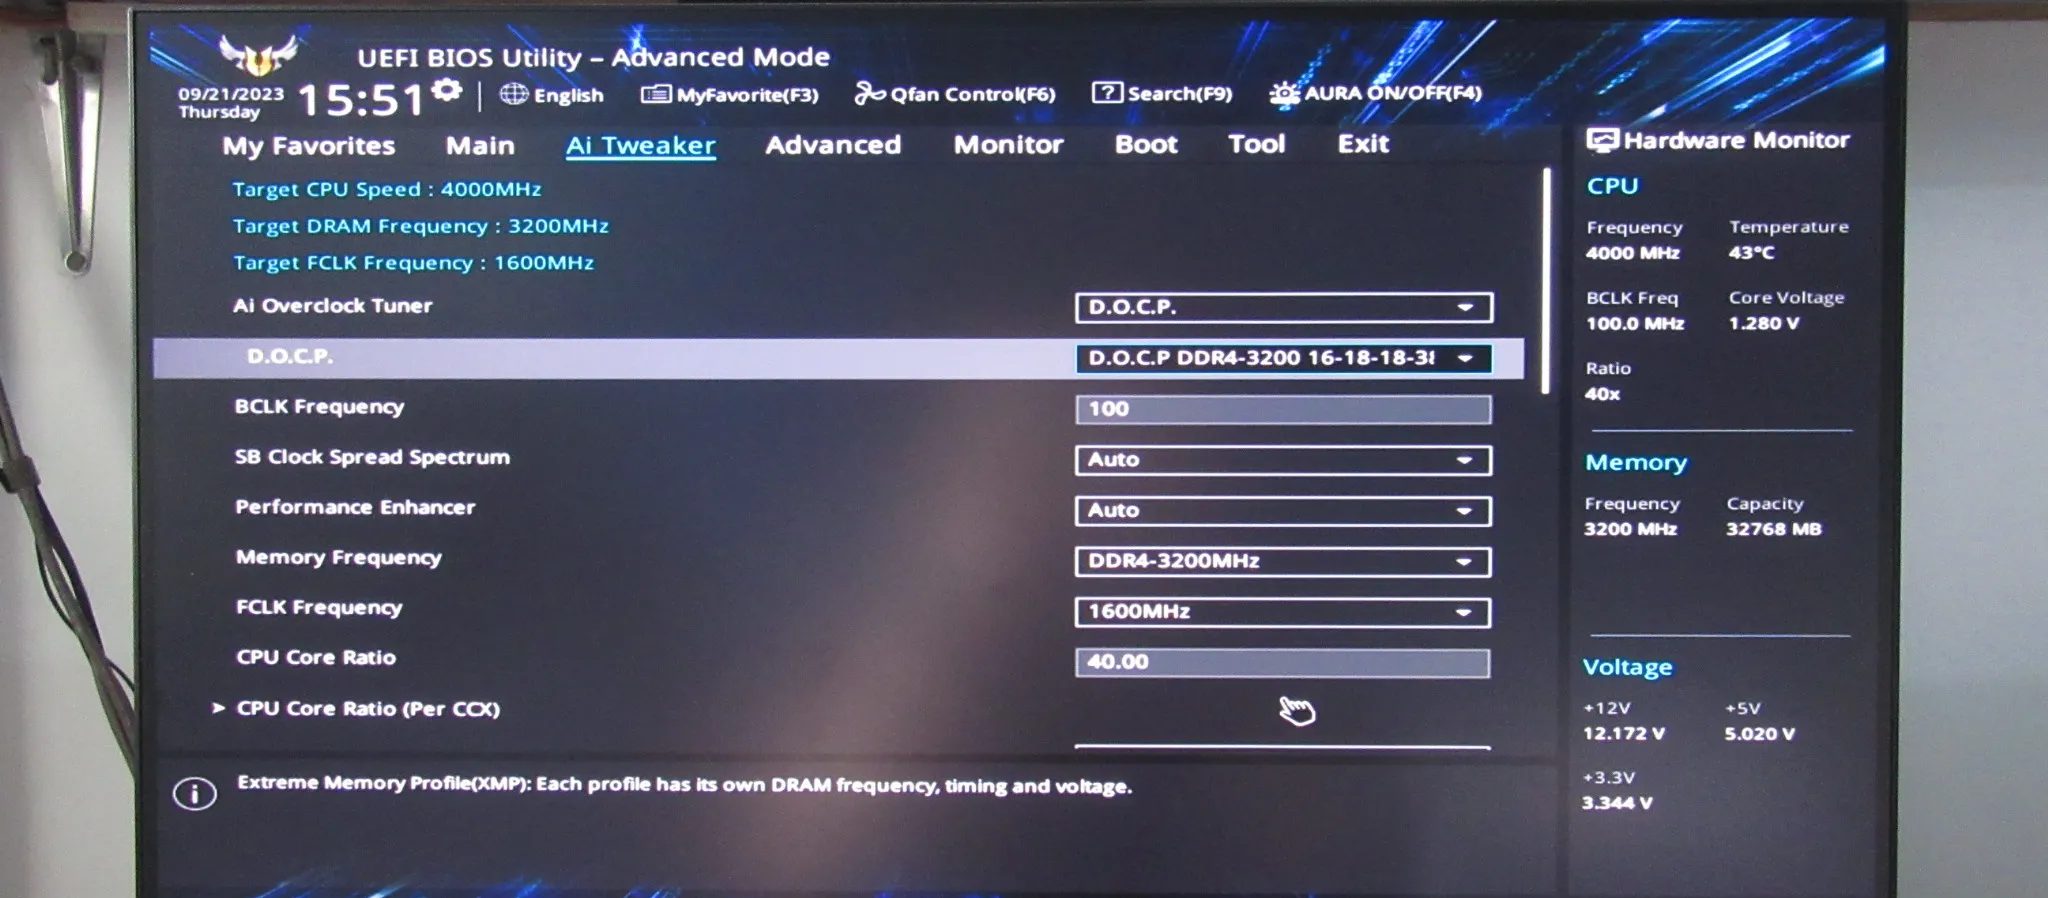Open MyFavorite(F3) icon
Screen dimensions: 2048x898
pyautogui.click(x=656, y=94)
